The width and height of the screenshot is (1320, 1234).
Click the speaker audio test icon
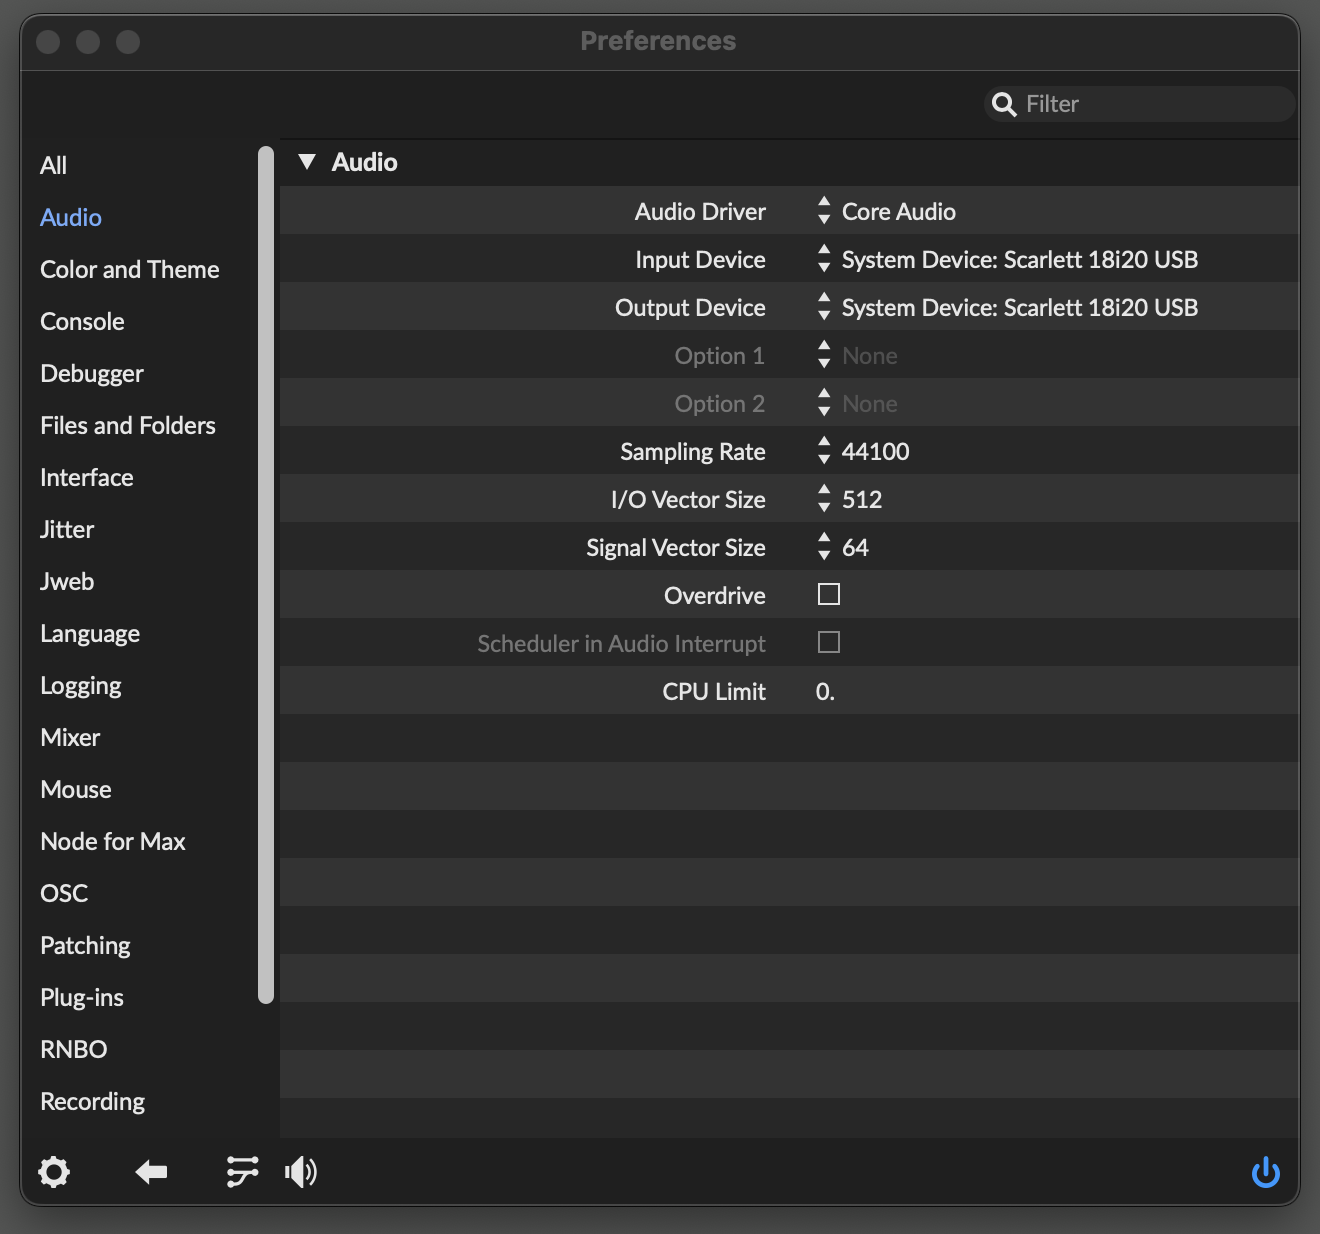pos(301,1171)
